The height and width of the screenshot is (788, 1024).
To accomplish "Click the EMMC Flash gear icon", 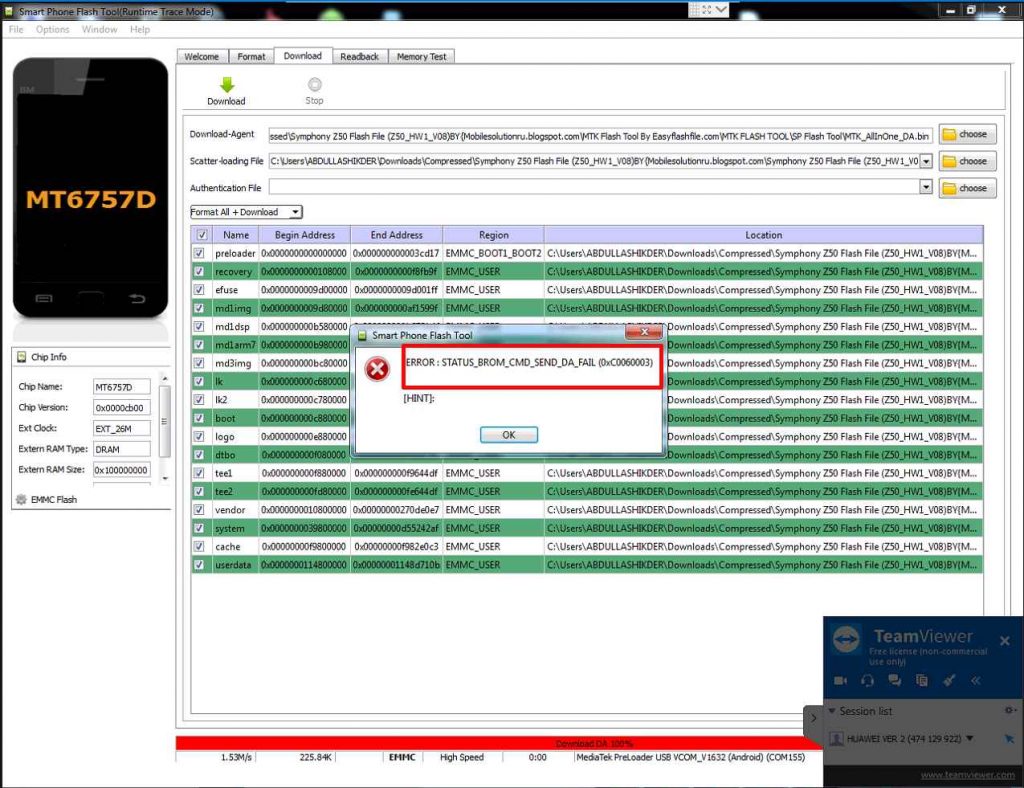I will pos(22,499).
